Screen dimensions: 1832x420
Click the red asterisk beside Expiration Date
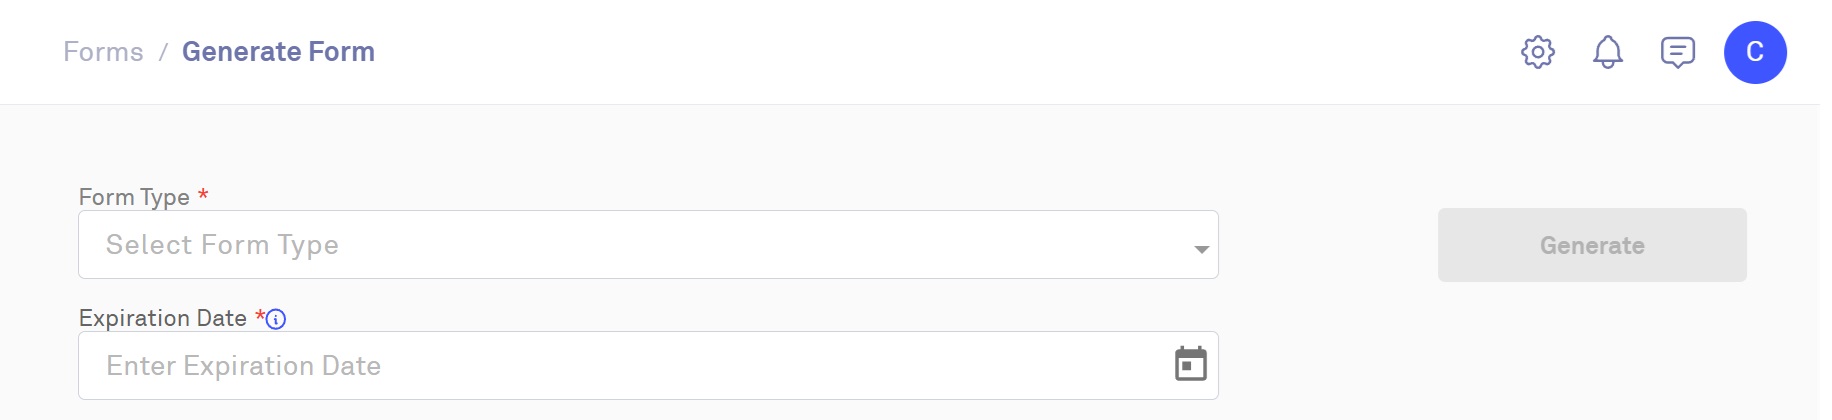pyautogui.click(x=259, y=316)
